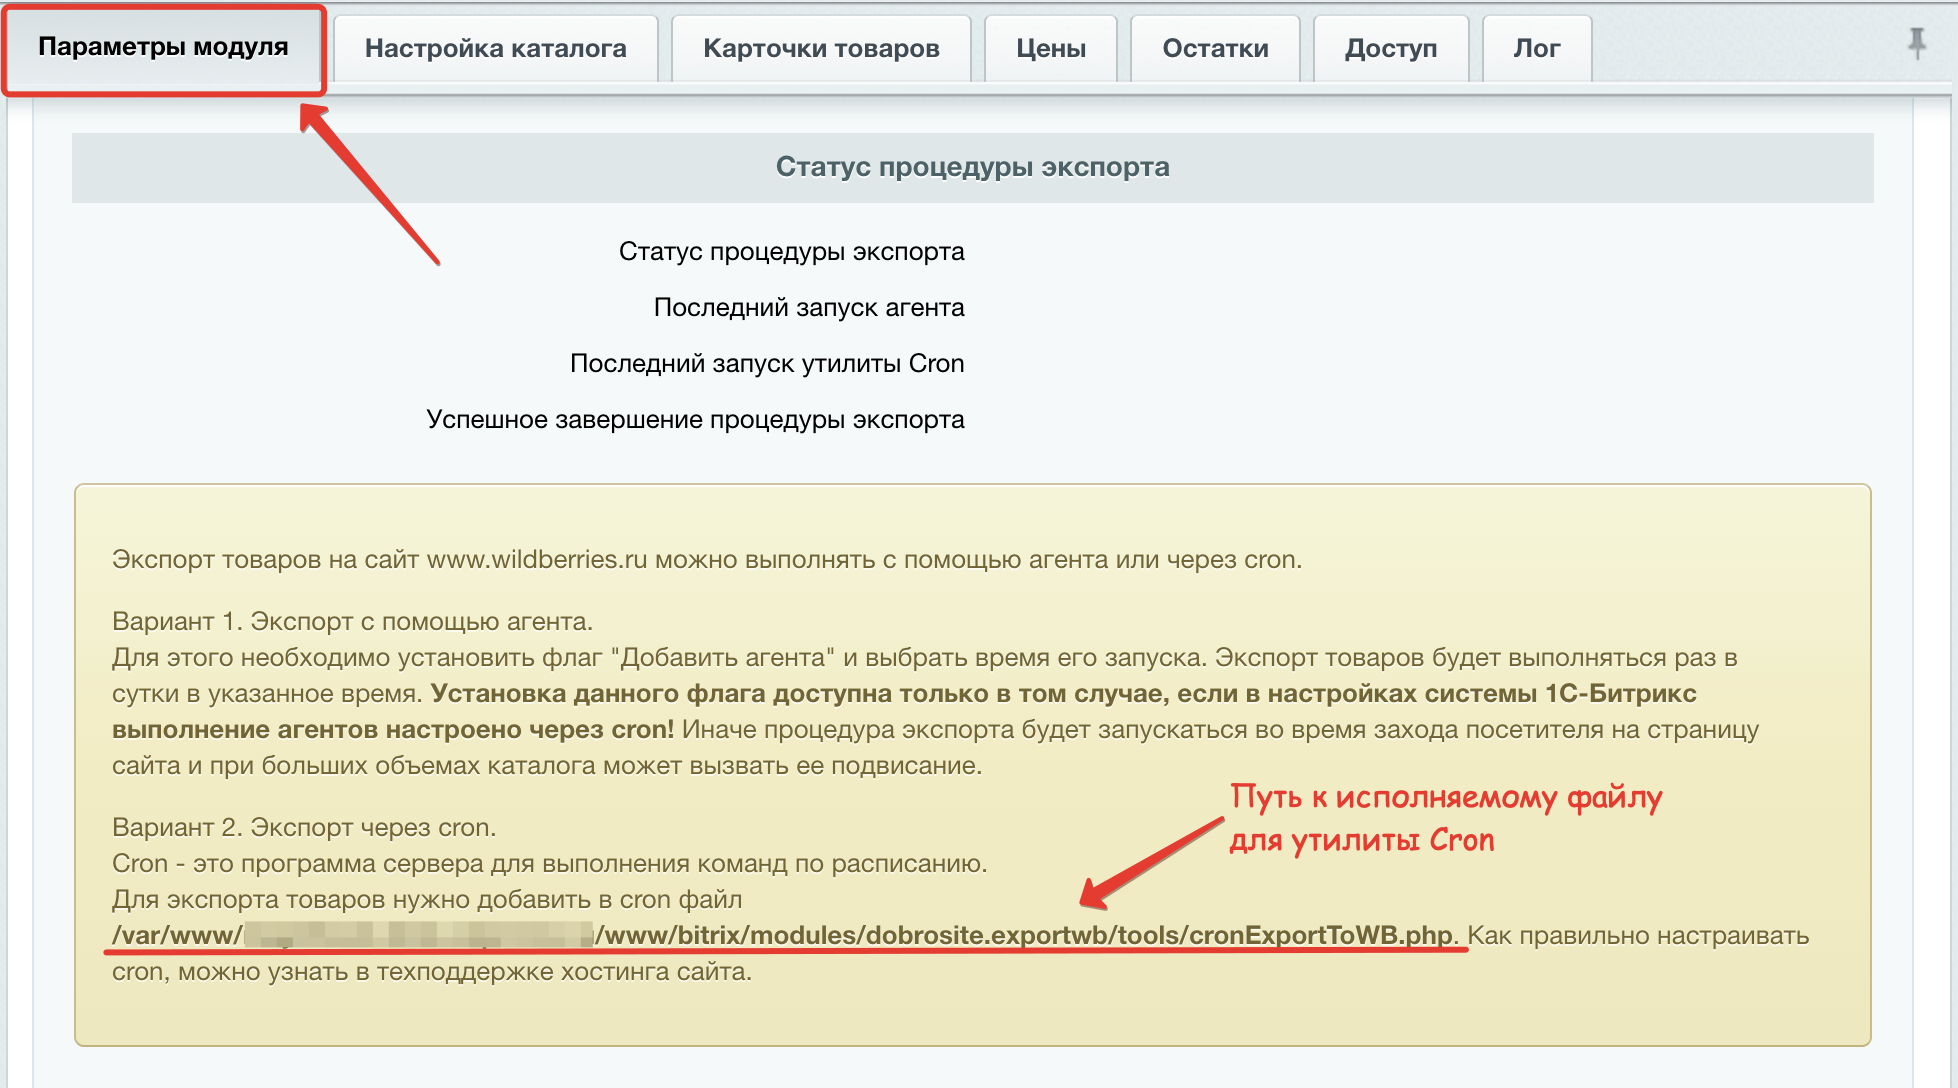Image resolution: width=1958 pixels, height=1088 pixels.
Task: Click the Вариант 2. Экспорт через cron line
Action: click(304, 827)
